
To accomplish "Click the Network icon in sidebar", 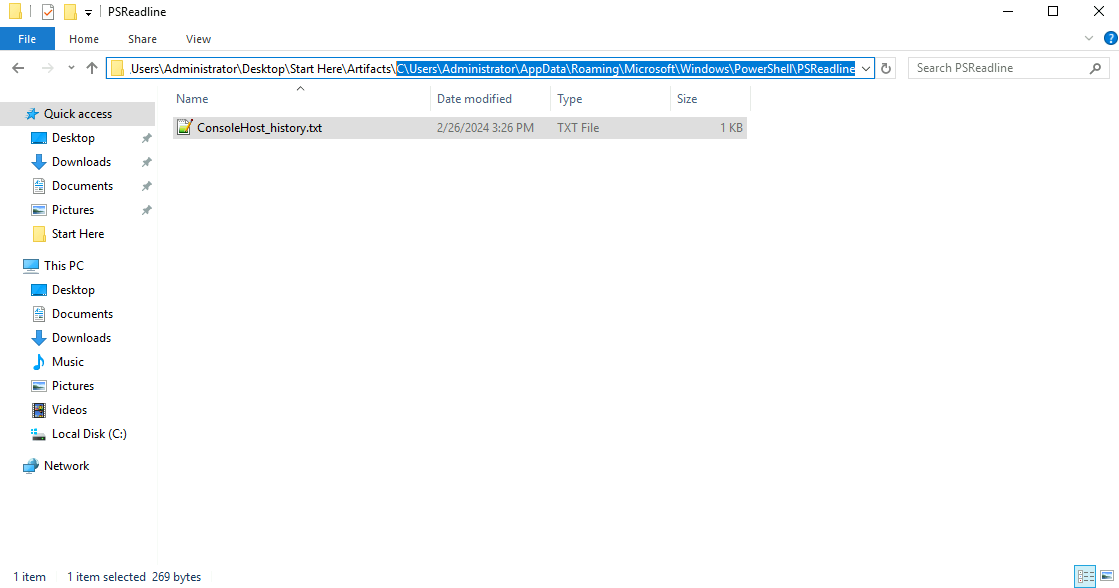I will [31, 466].
